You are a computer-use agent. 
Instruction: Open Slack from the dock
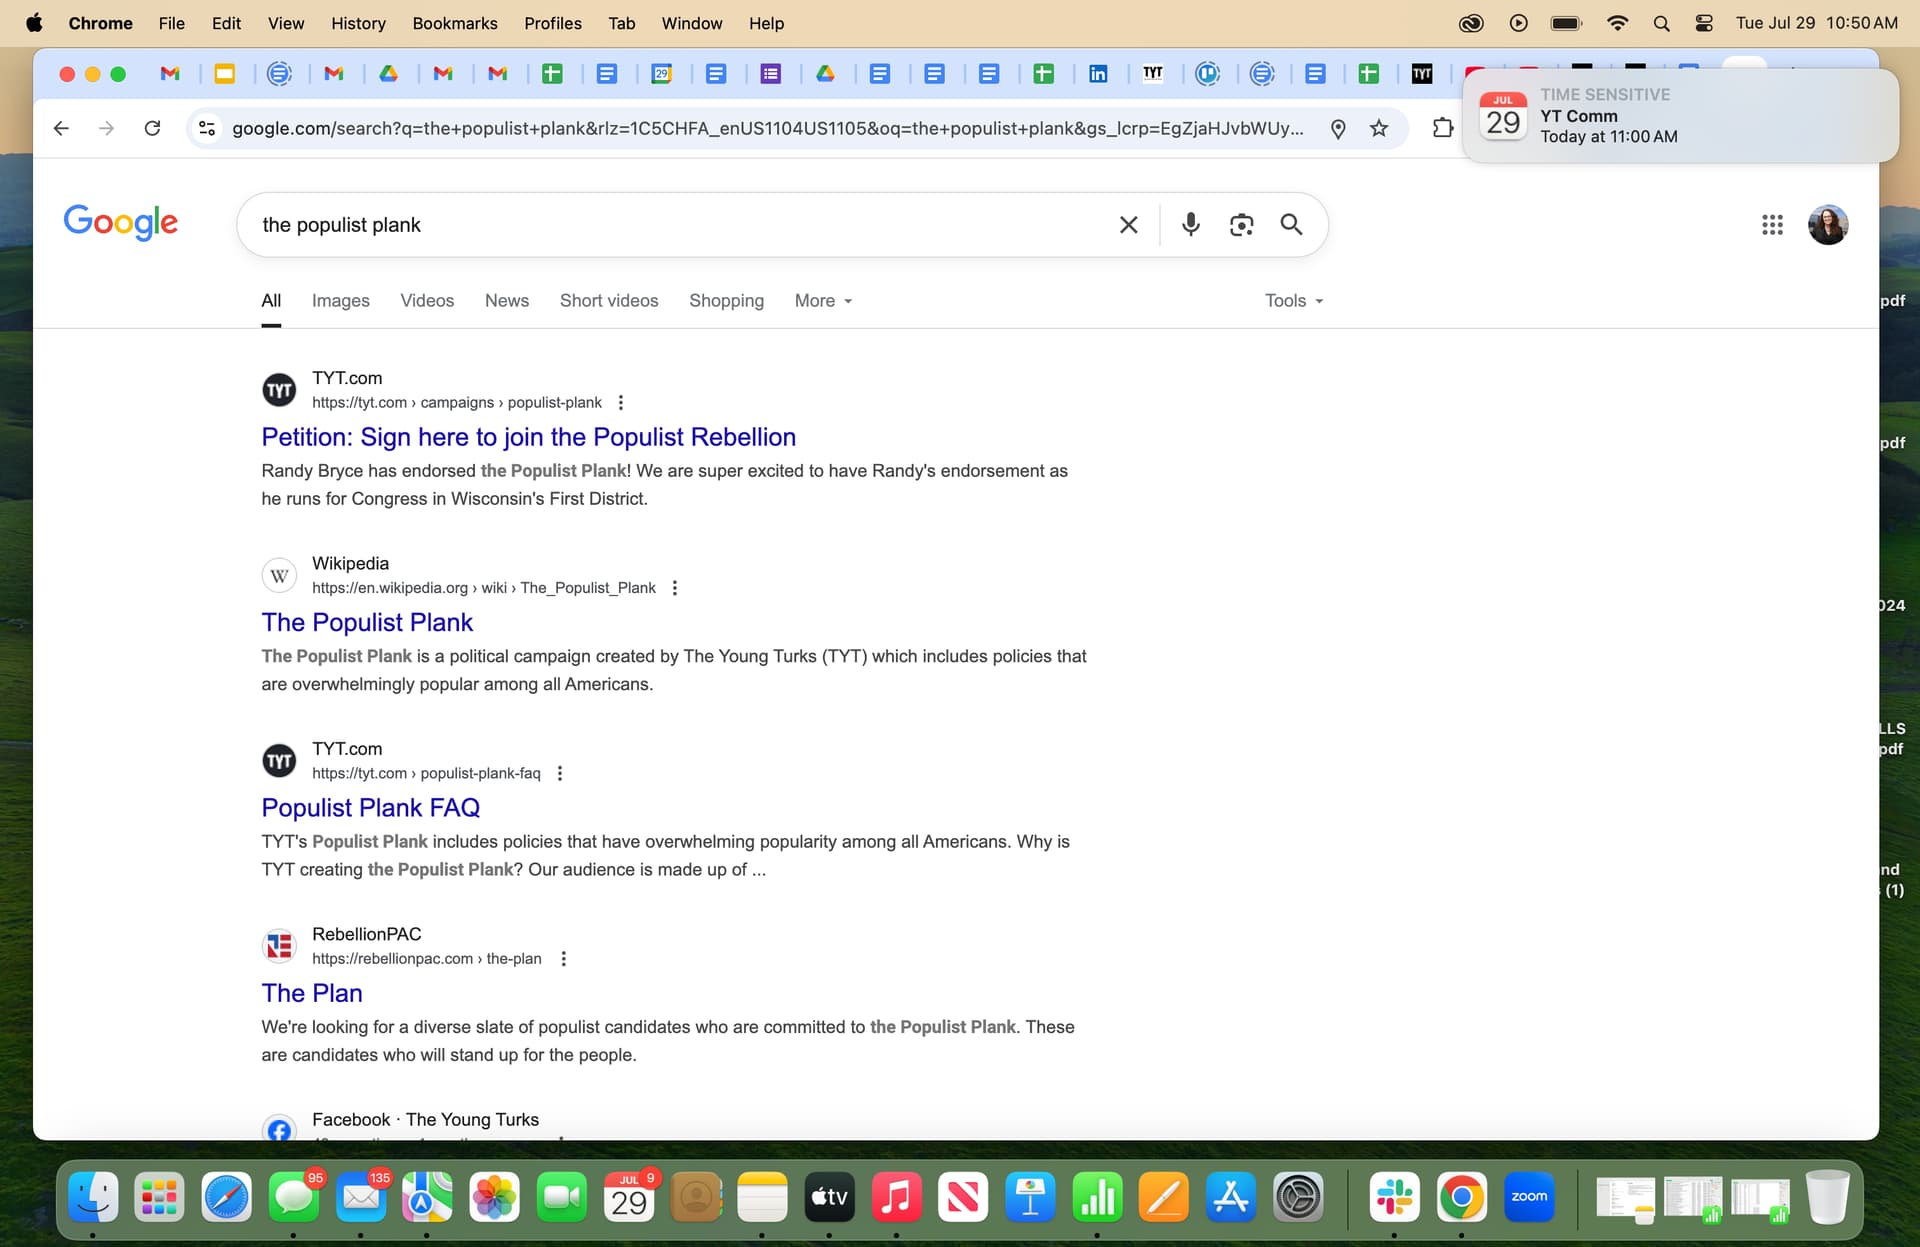1395,1197
